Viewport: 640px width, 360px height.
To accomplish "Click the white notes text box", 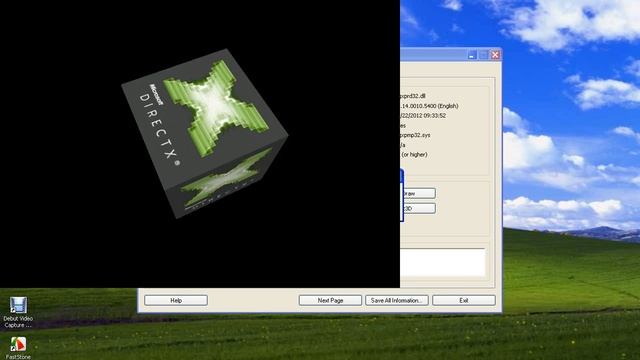I will coord(443,262).
